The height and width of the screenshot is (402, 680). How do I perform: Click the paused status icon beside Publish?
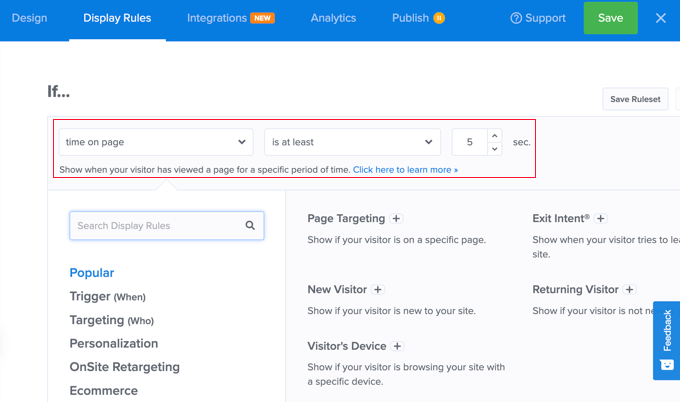click(439, 18)
